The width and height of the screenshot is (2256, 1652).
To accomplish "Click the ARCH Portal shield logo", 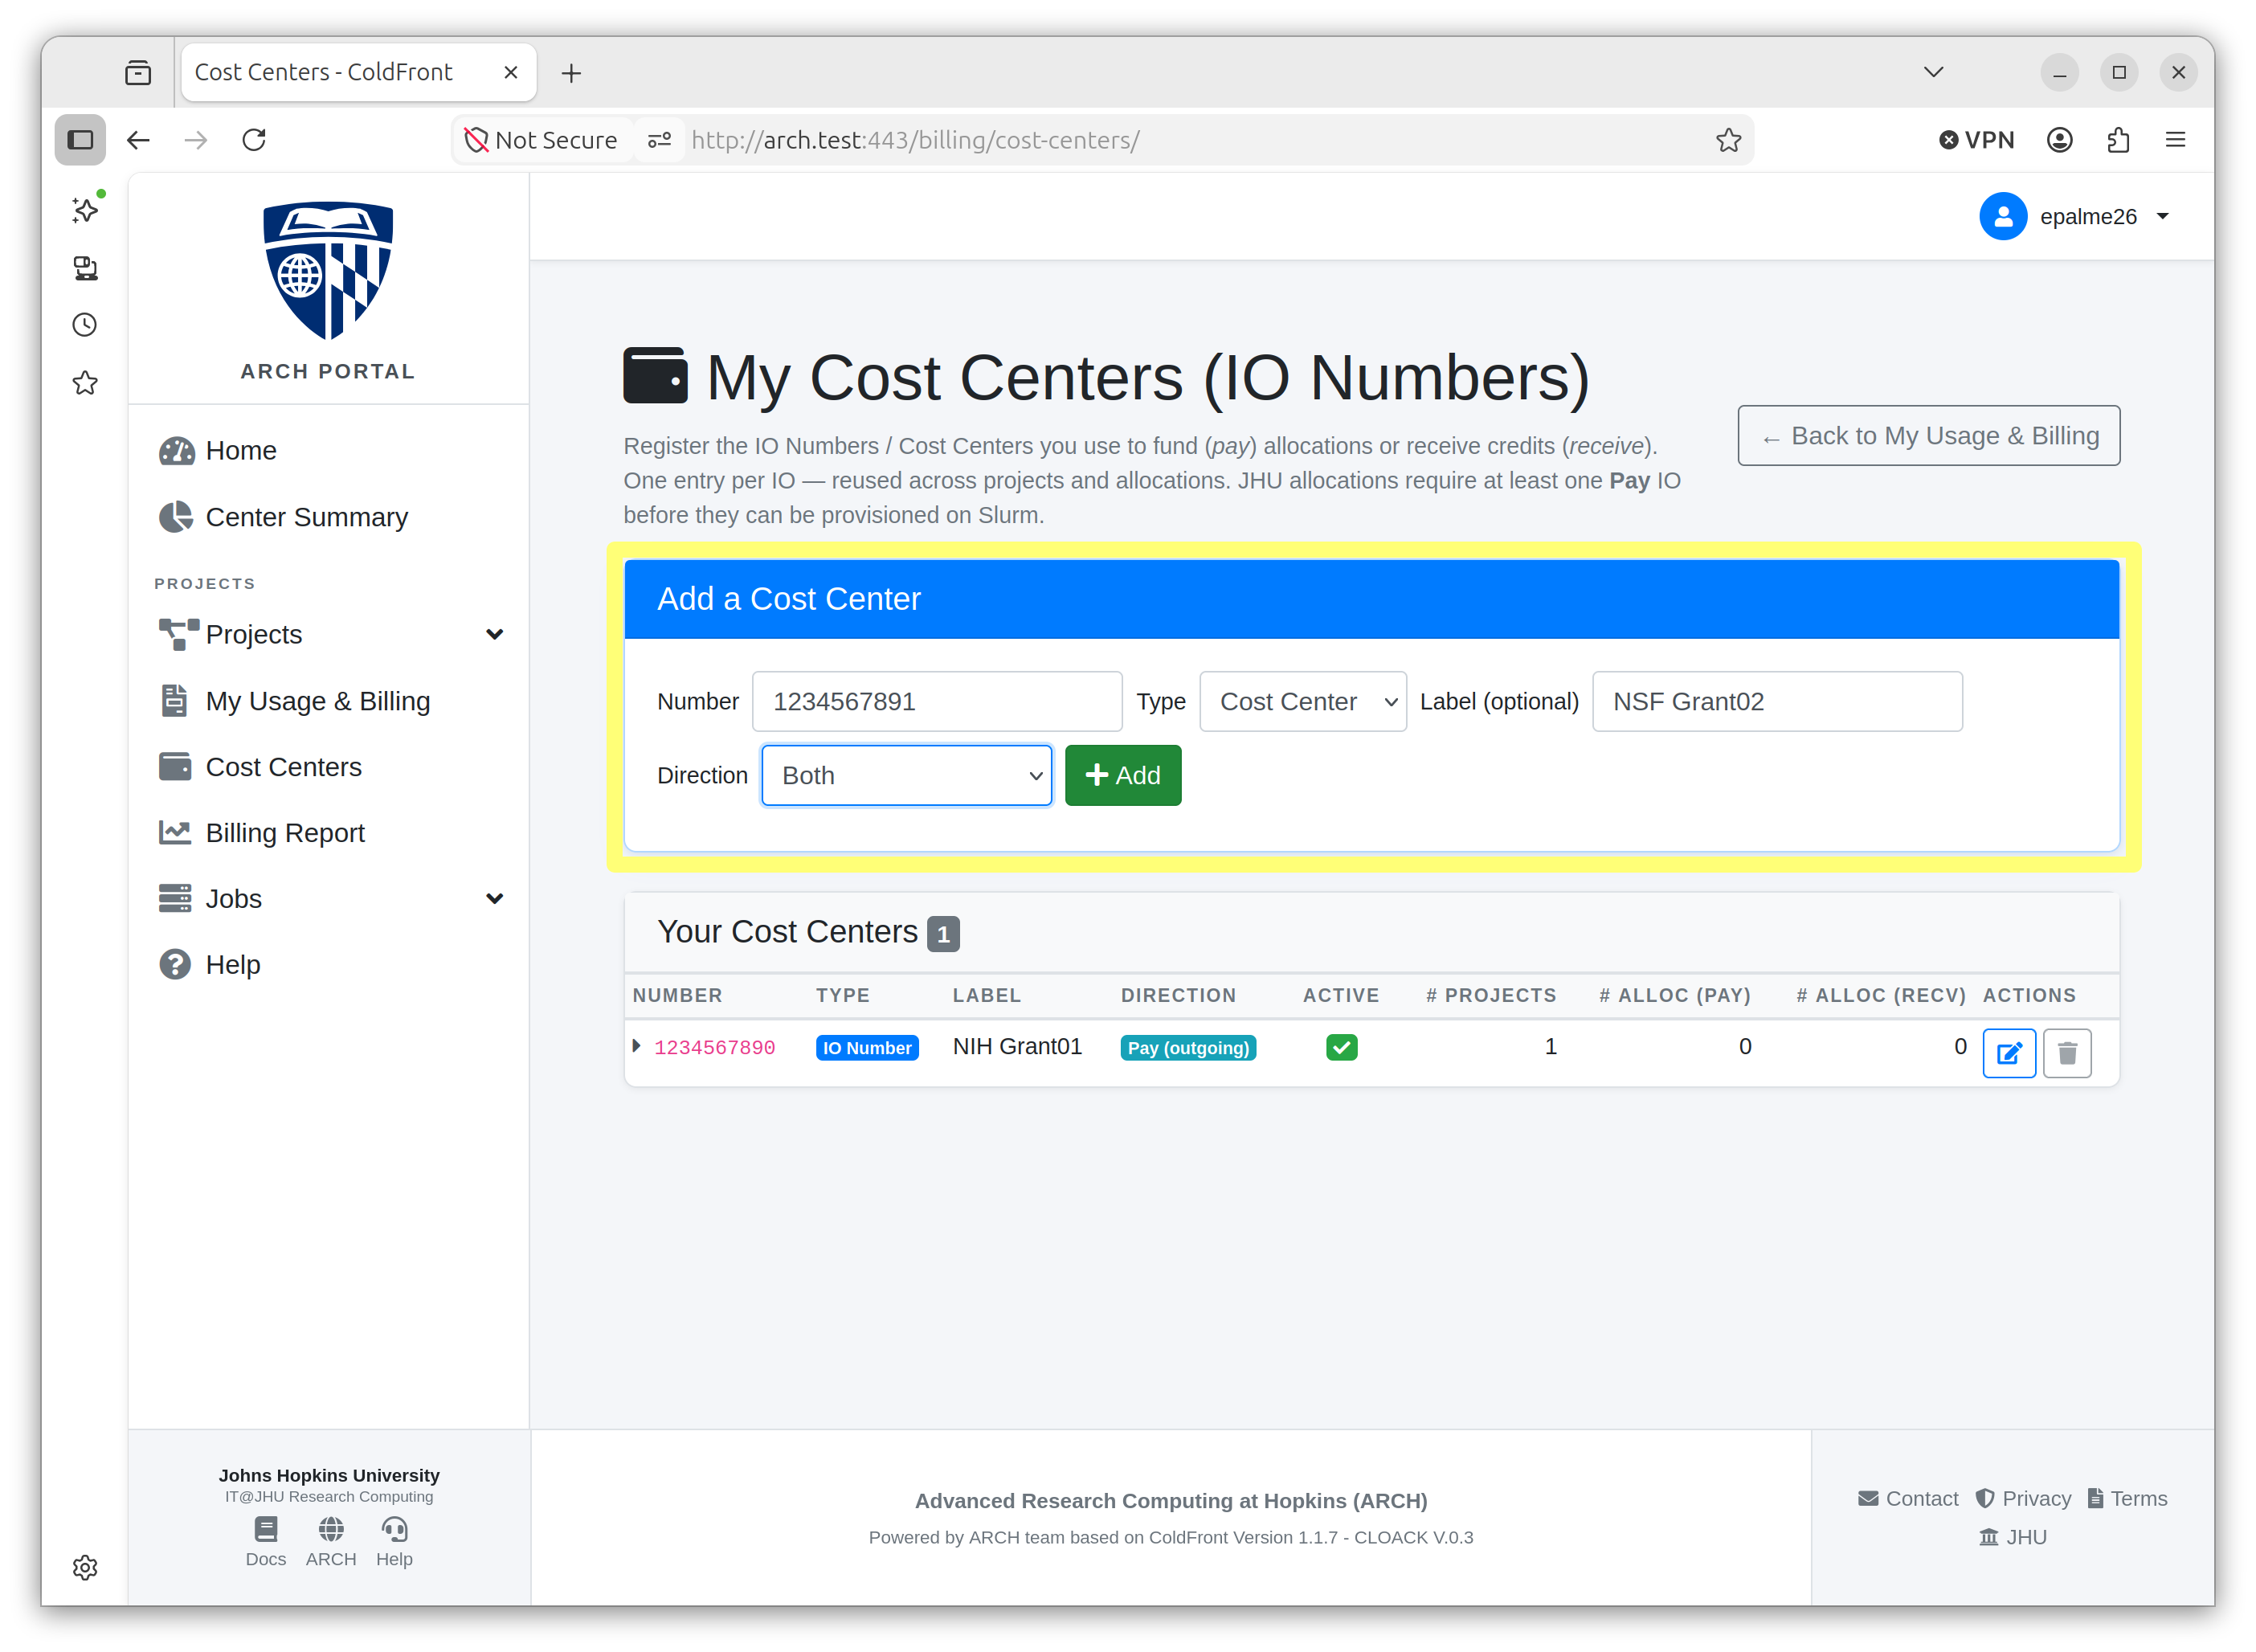I will coord(328,271).
